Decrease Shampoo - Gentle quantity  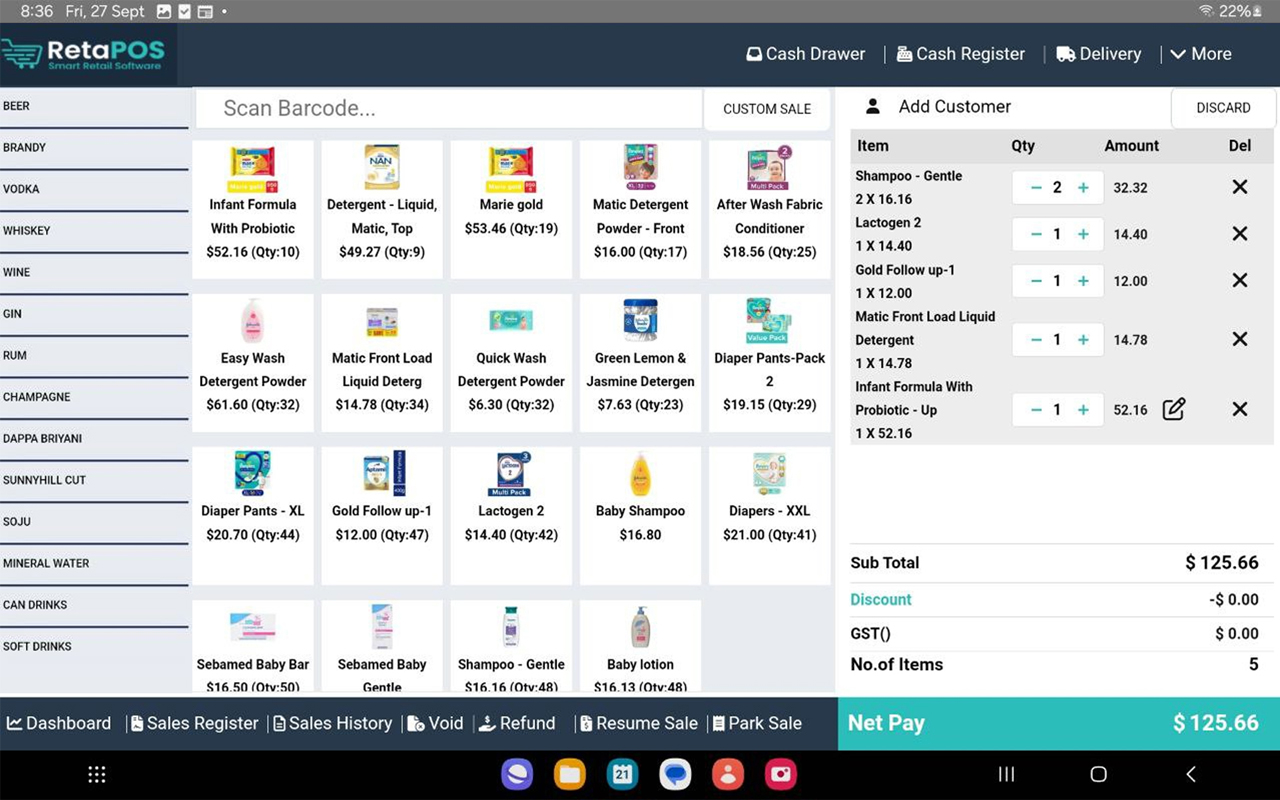[x=1035, y=187]
